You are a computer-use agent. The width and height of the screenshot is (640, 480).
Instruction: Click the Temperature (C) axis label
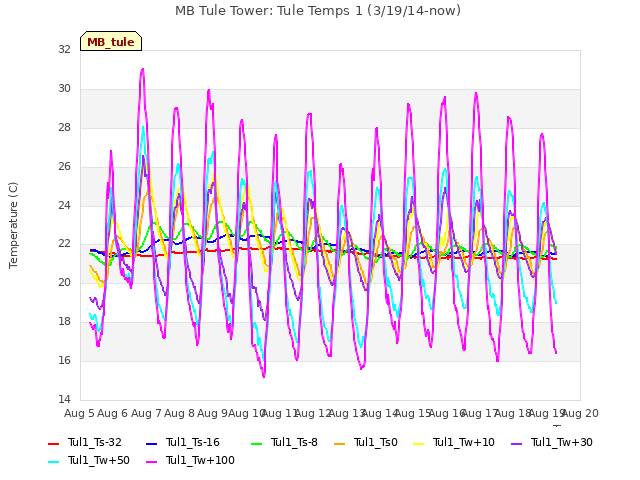[13, 225]
